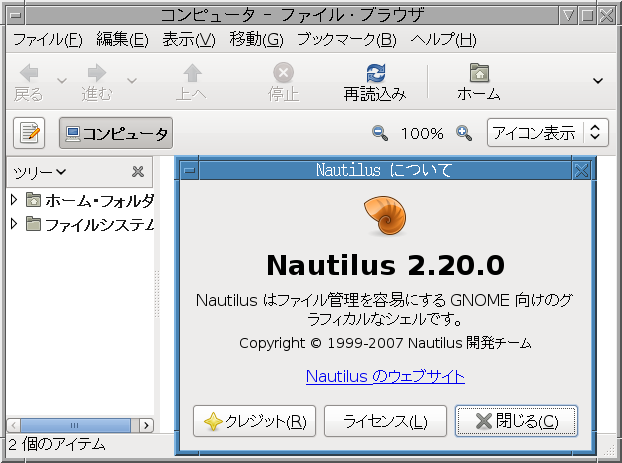622x463 pixels.
Task: Click the file system folder icon in tree
Action: click(33, 224)
